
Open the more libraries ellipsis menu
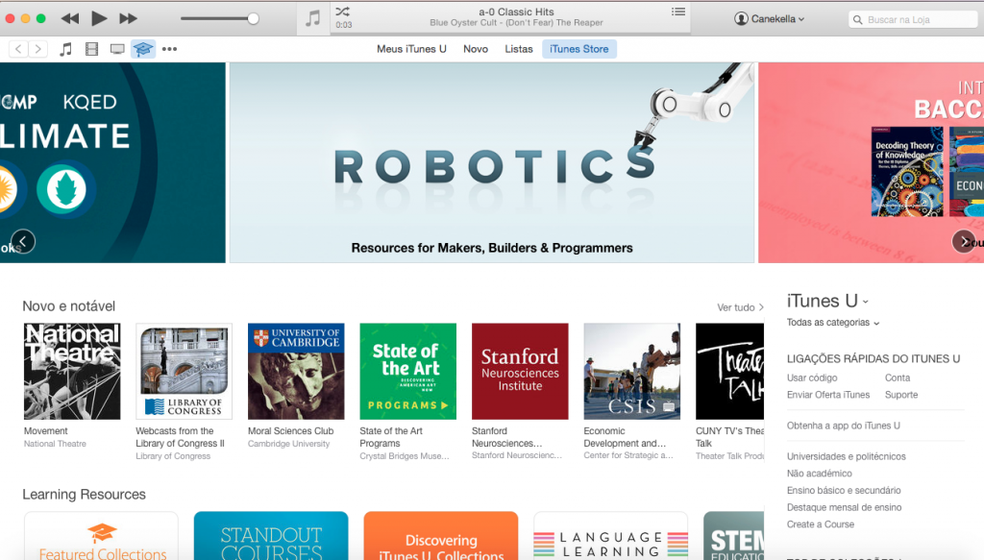169,49
